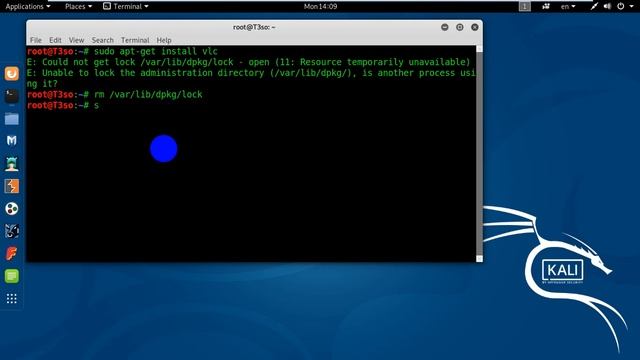Open the volume speaker icon
Viewport: 640px width, 360px height.
pos(607,6)
